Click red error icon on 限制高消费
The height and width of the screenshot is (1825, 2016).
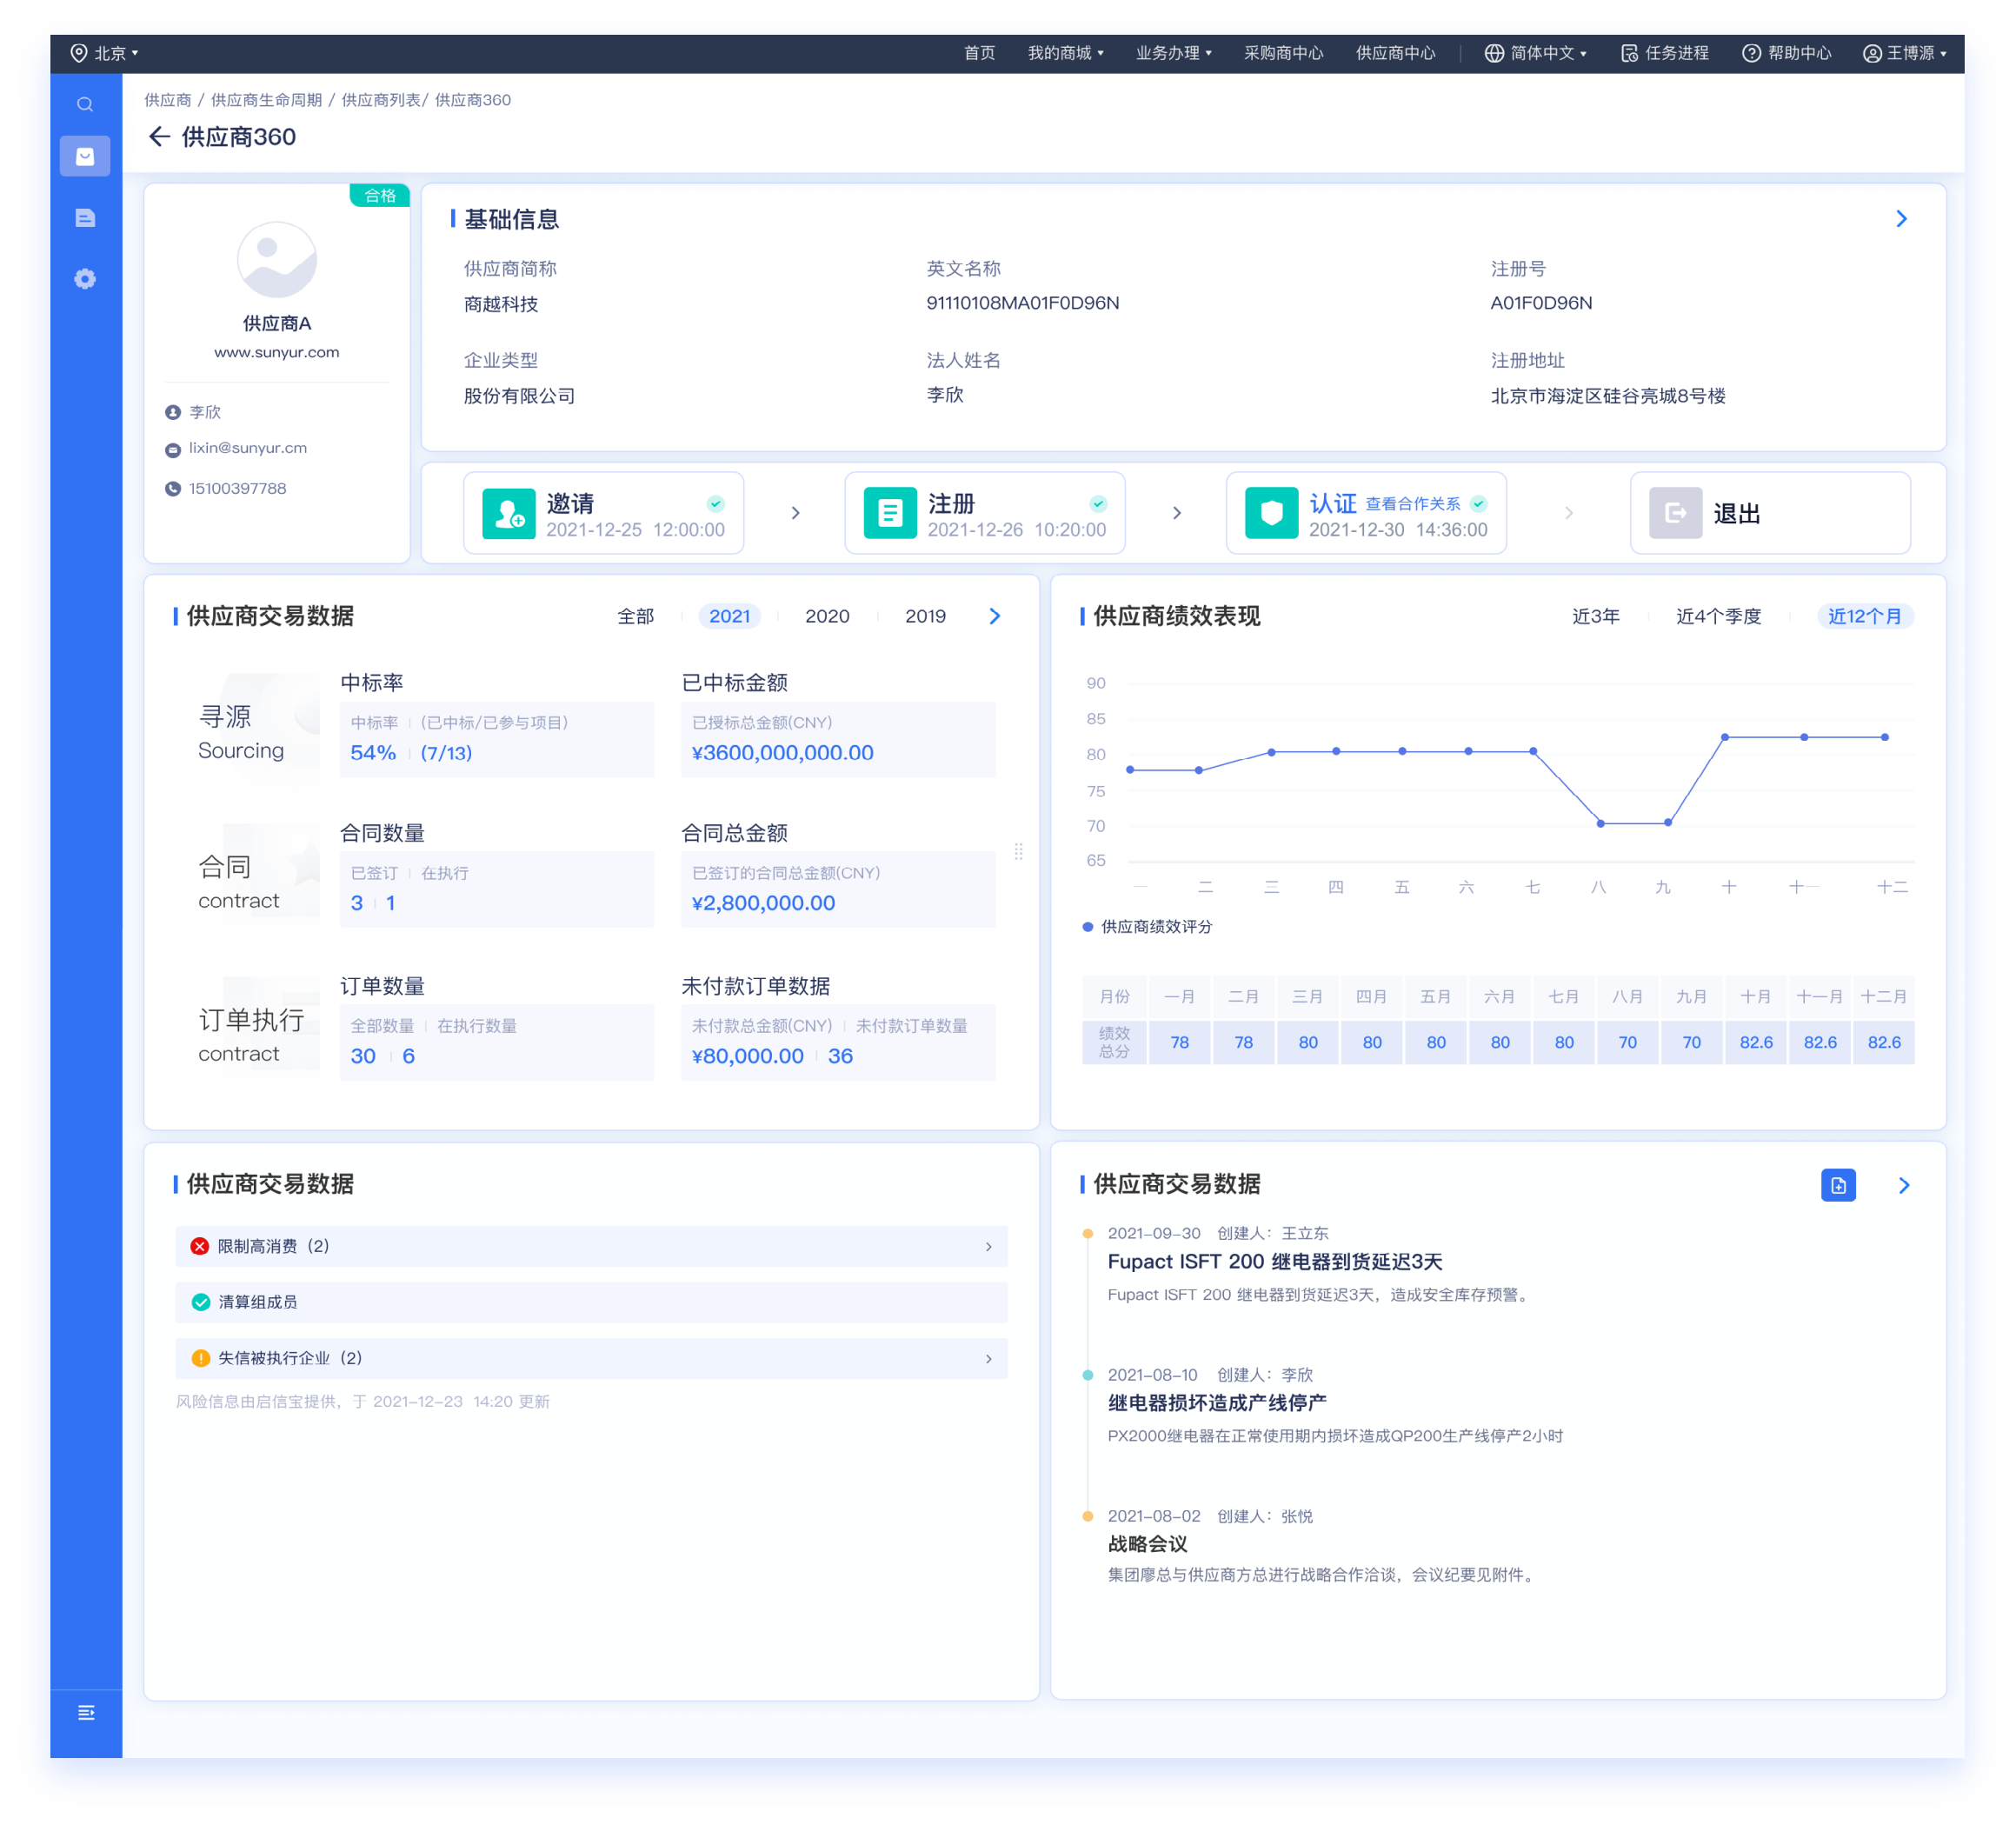200,1246
